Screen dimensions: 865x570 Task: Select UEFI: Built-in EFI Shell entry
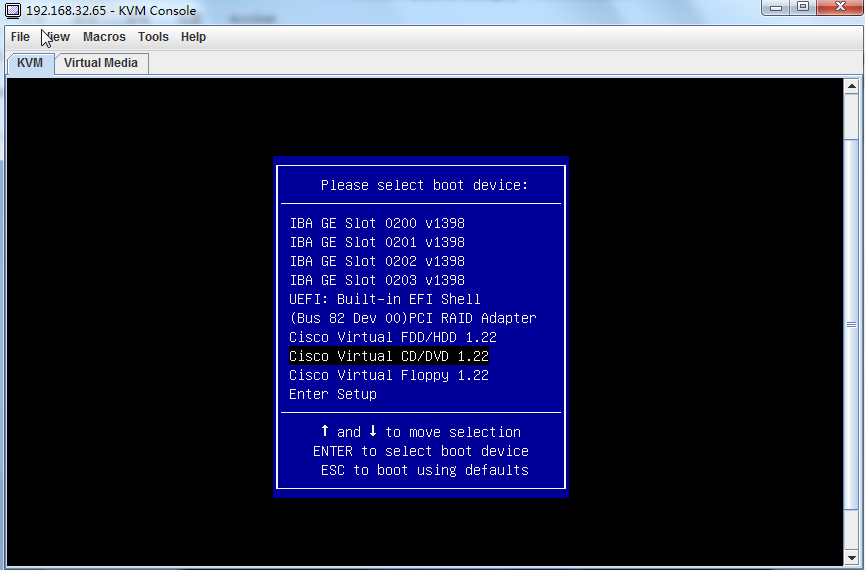click(x=385, y=299)
